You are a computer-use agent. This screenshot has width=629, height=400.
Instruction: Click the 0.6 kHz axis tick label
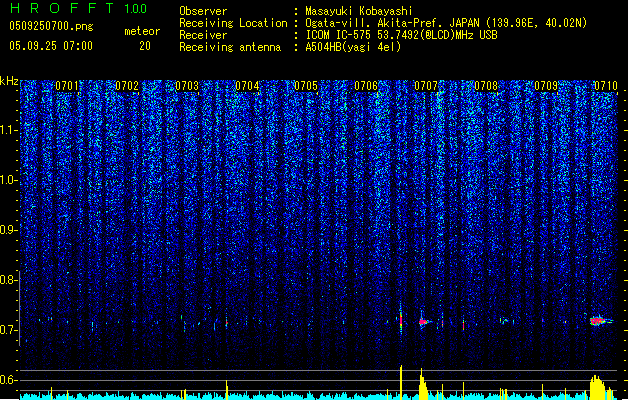click(x=9, y=380)
